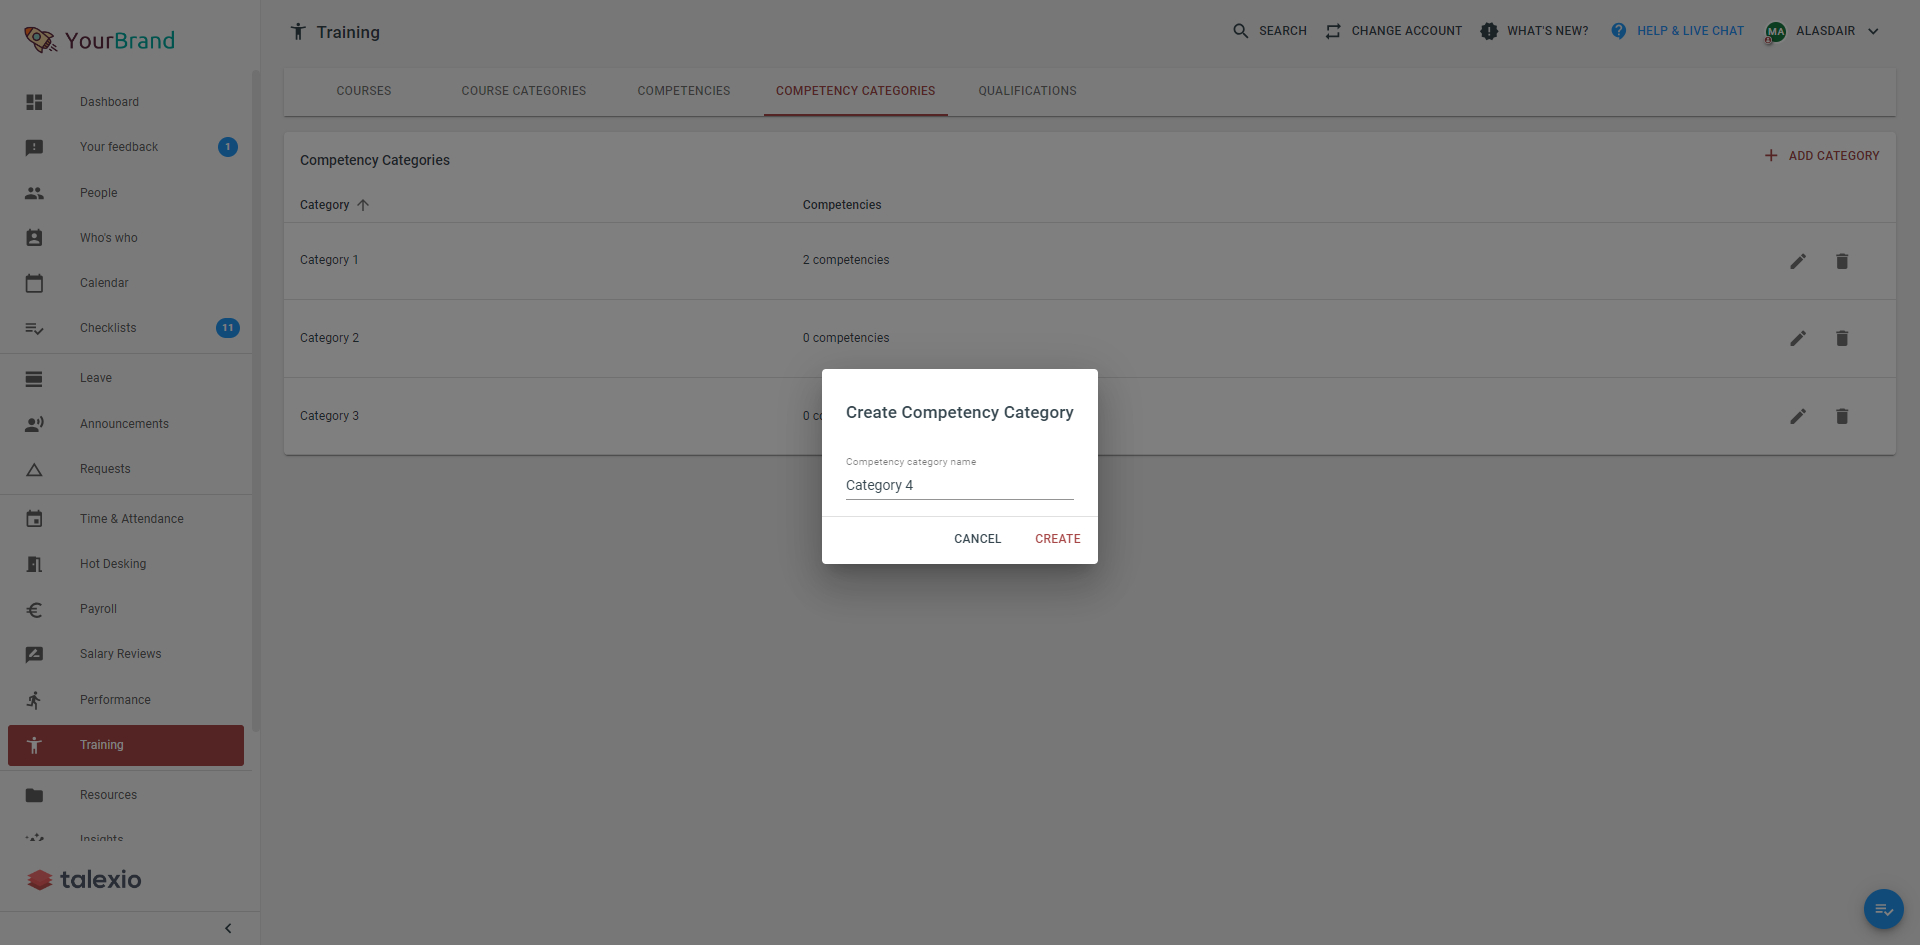This screenshot has width=1920, height=945.
Task: Switch to the Courses tab
Action: (364, 91)
